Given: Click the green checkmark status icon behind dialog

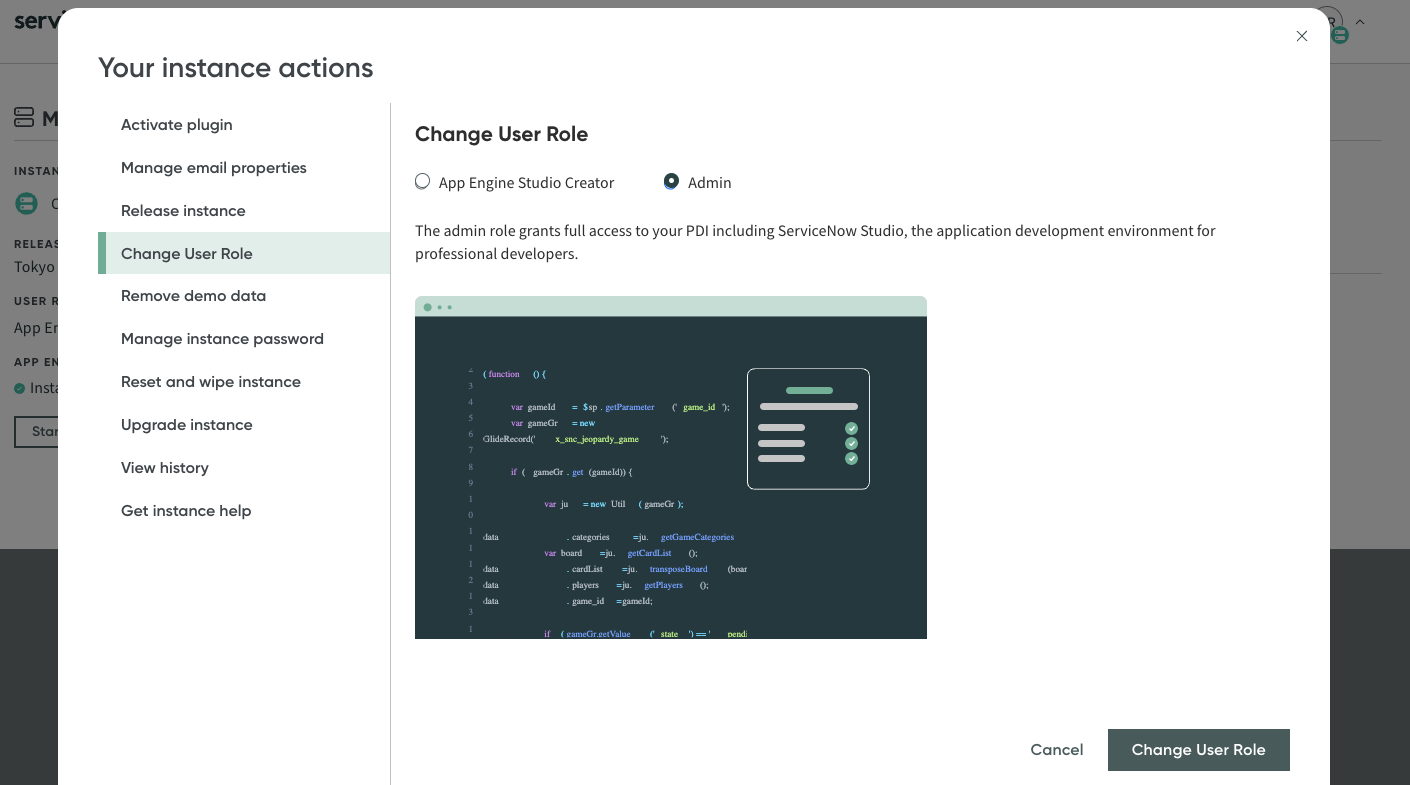Looking at the screenshot, I should pyautogui.click(x=20, y=388).
